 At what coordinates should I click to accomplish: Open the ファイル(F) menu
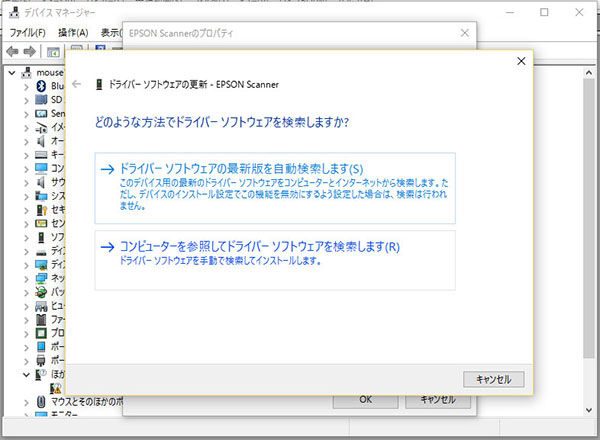[x=28, y=33]
